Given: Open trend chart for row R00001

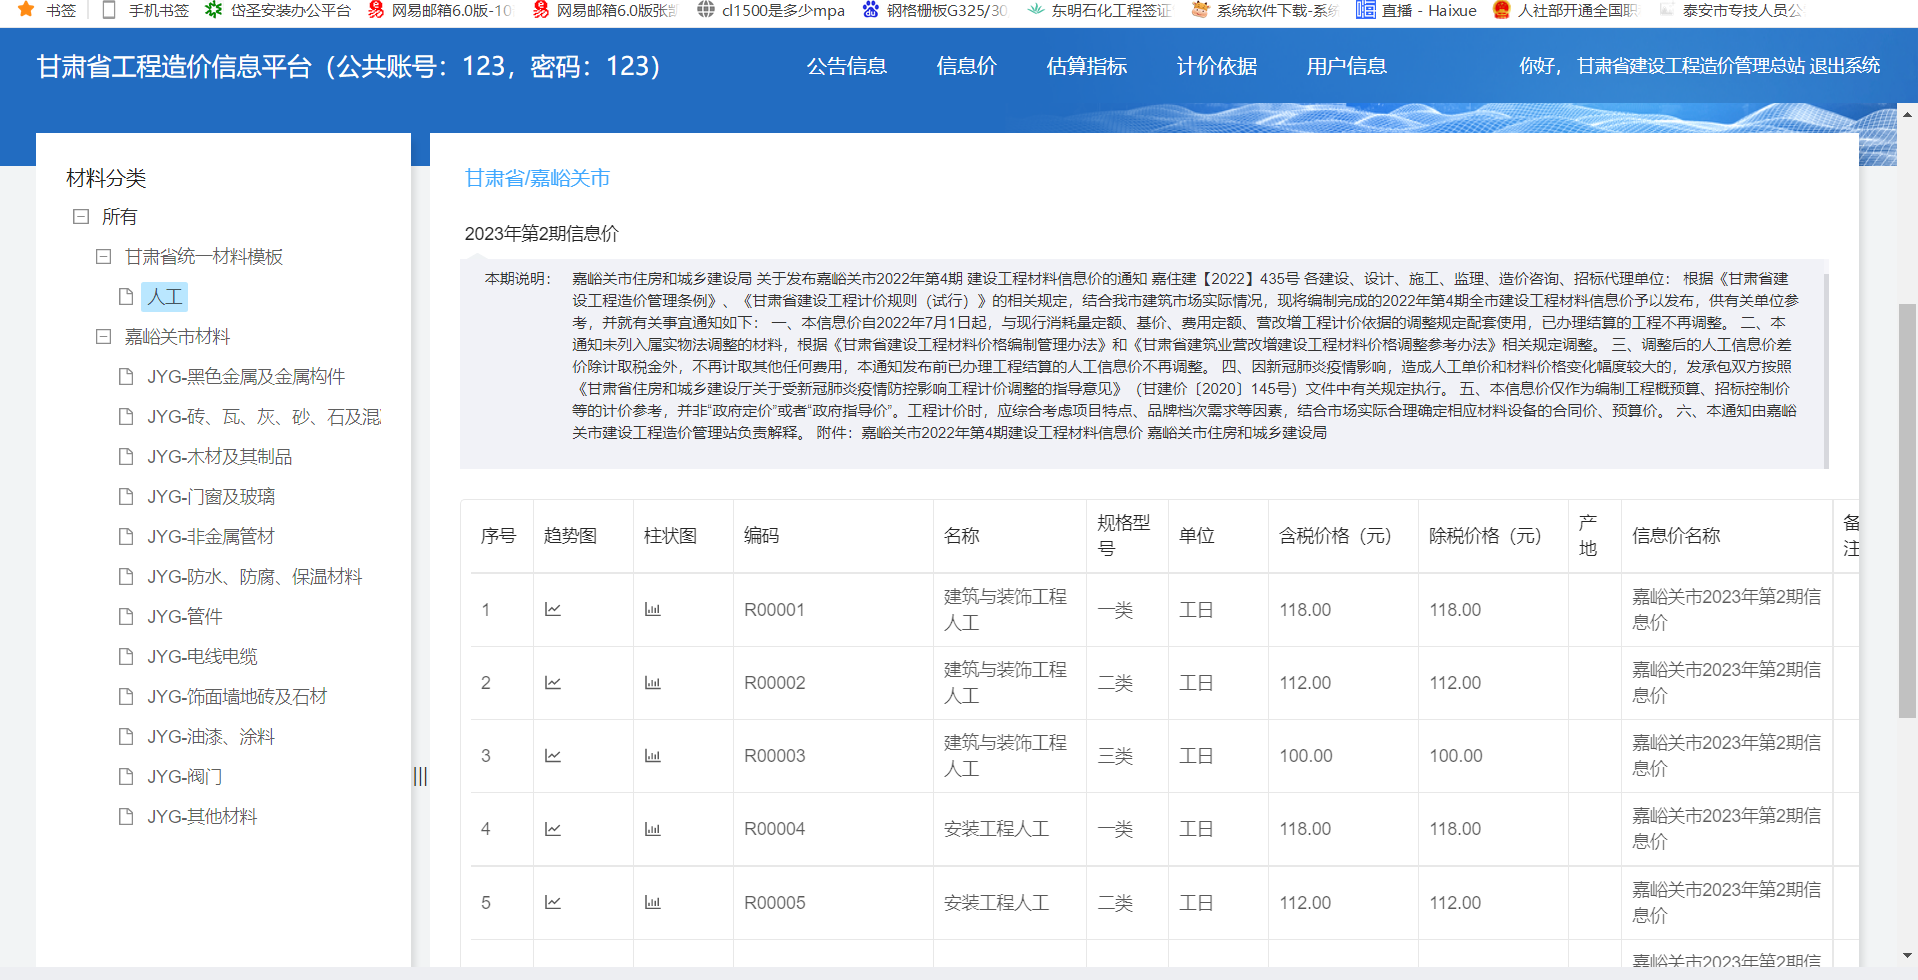Looking at the screenshot, I should (x=552, y=609).
